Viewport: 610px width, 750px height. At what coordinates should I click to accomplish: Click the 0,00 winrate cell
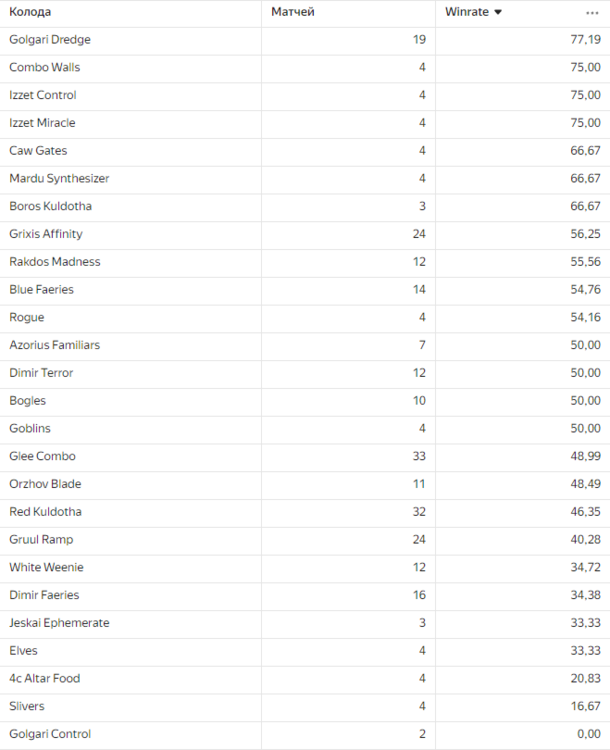[589, 734]
